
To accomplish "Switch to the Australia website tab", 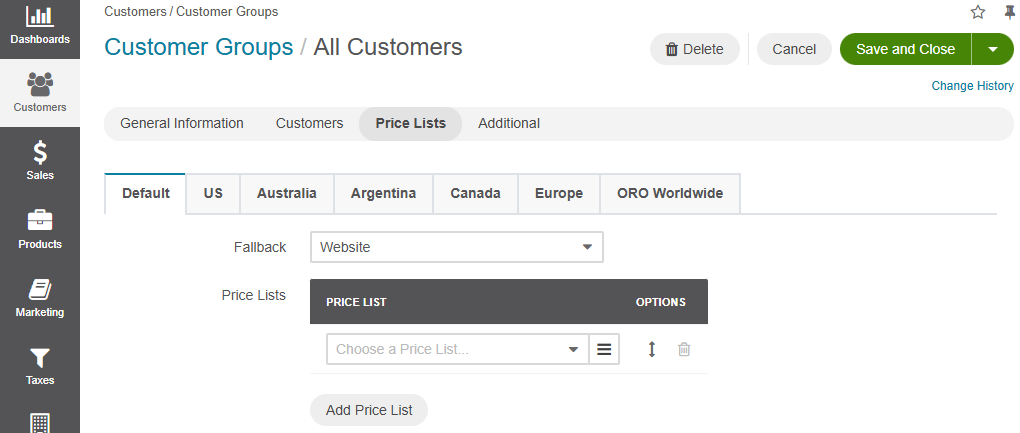I will click(x=287, y=193).
